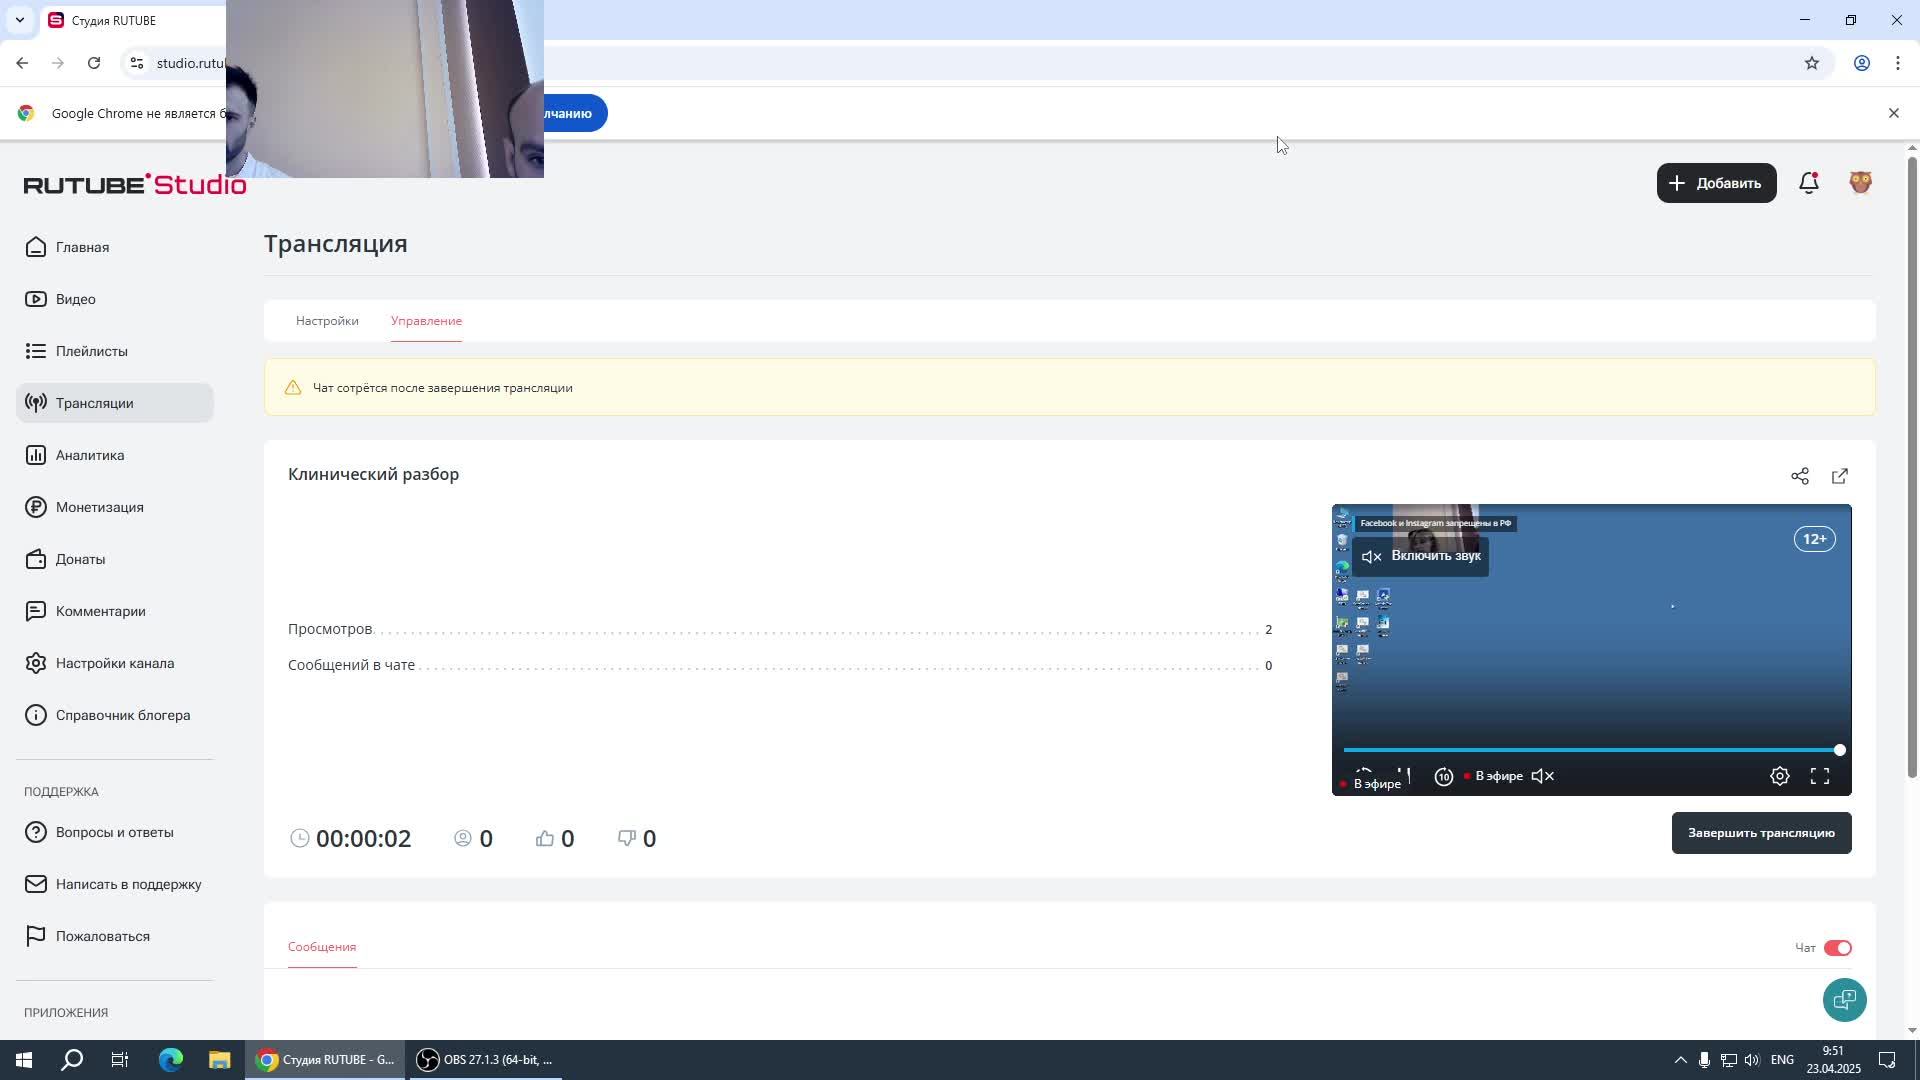Unmute the player via the speaker icon
Screen dimensions: 1920x1080
pyautogui.click(x=1543, y=776)
